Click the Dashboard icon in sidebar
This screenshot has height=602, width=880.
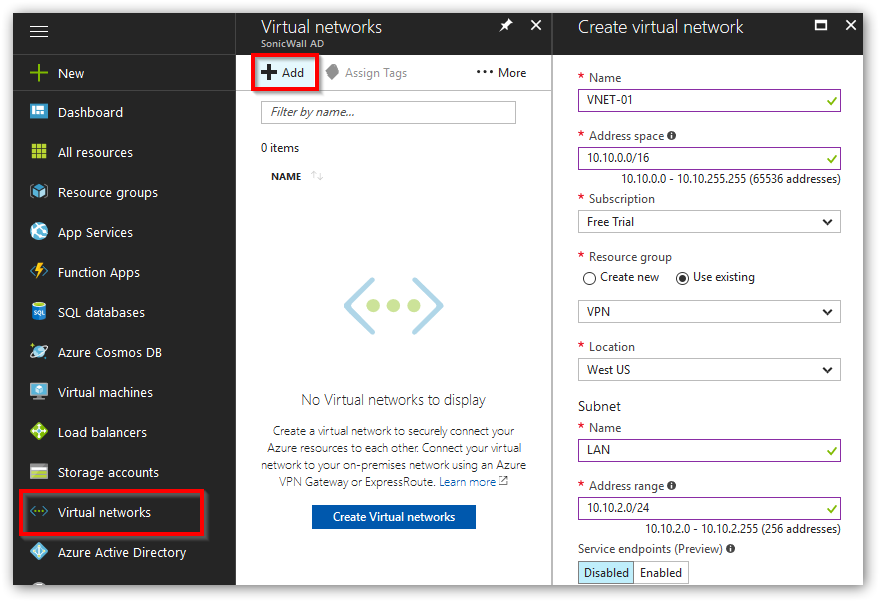tap(39, 111)
